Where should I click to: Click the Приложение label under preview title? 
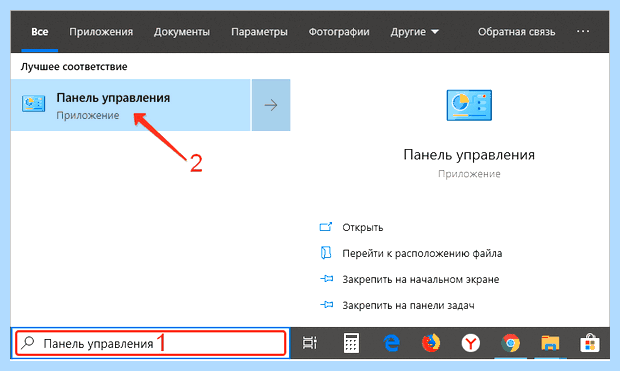[x=469, y=174]
